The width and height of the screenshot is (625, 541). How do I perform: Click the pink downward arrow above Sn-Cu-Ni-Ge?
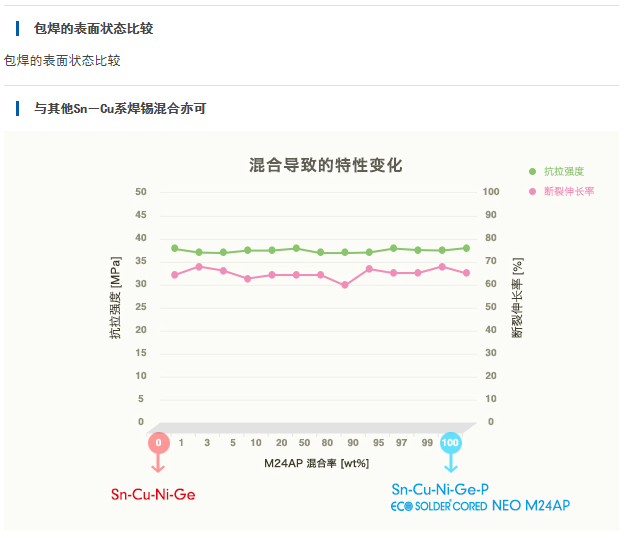(x=158, y=464)
